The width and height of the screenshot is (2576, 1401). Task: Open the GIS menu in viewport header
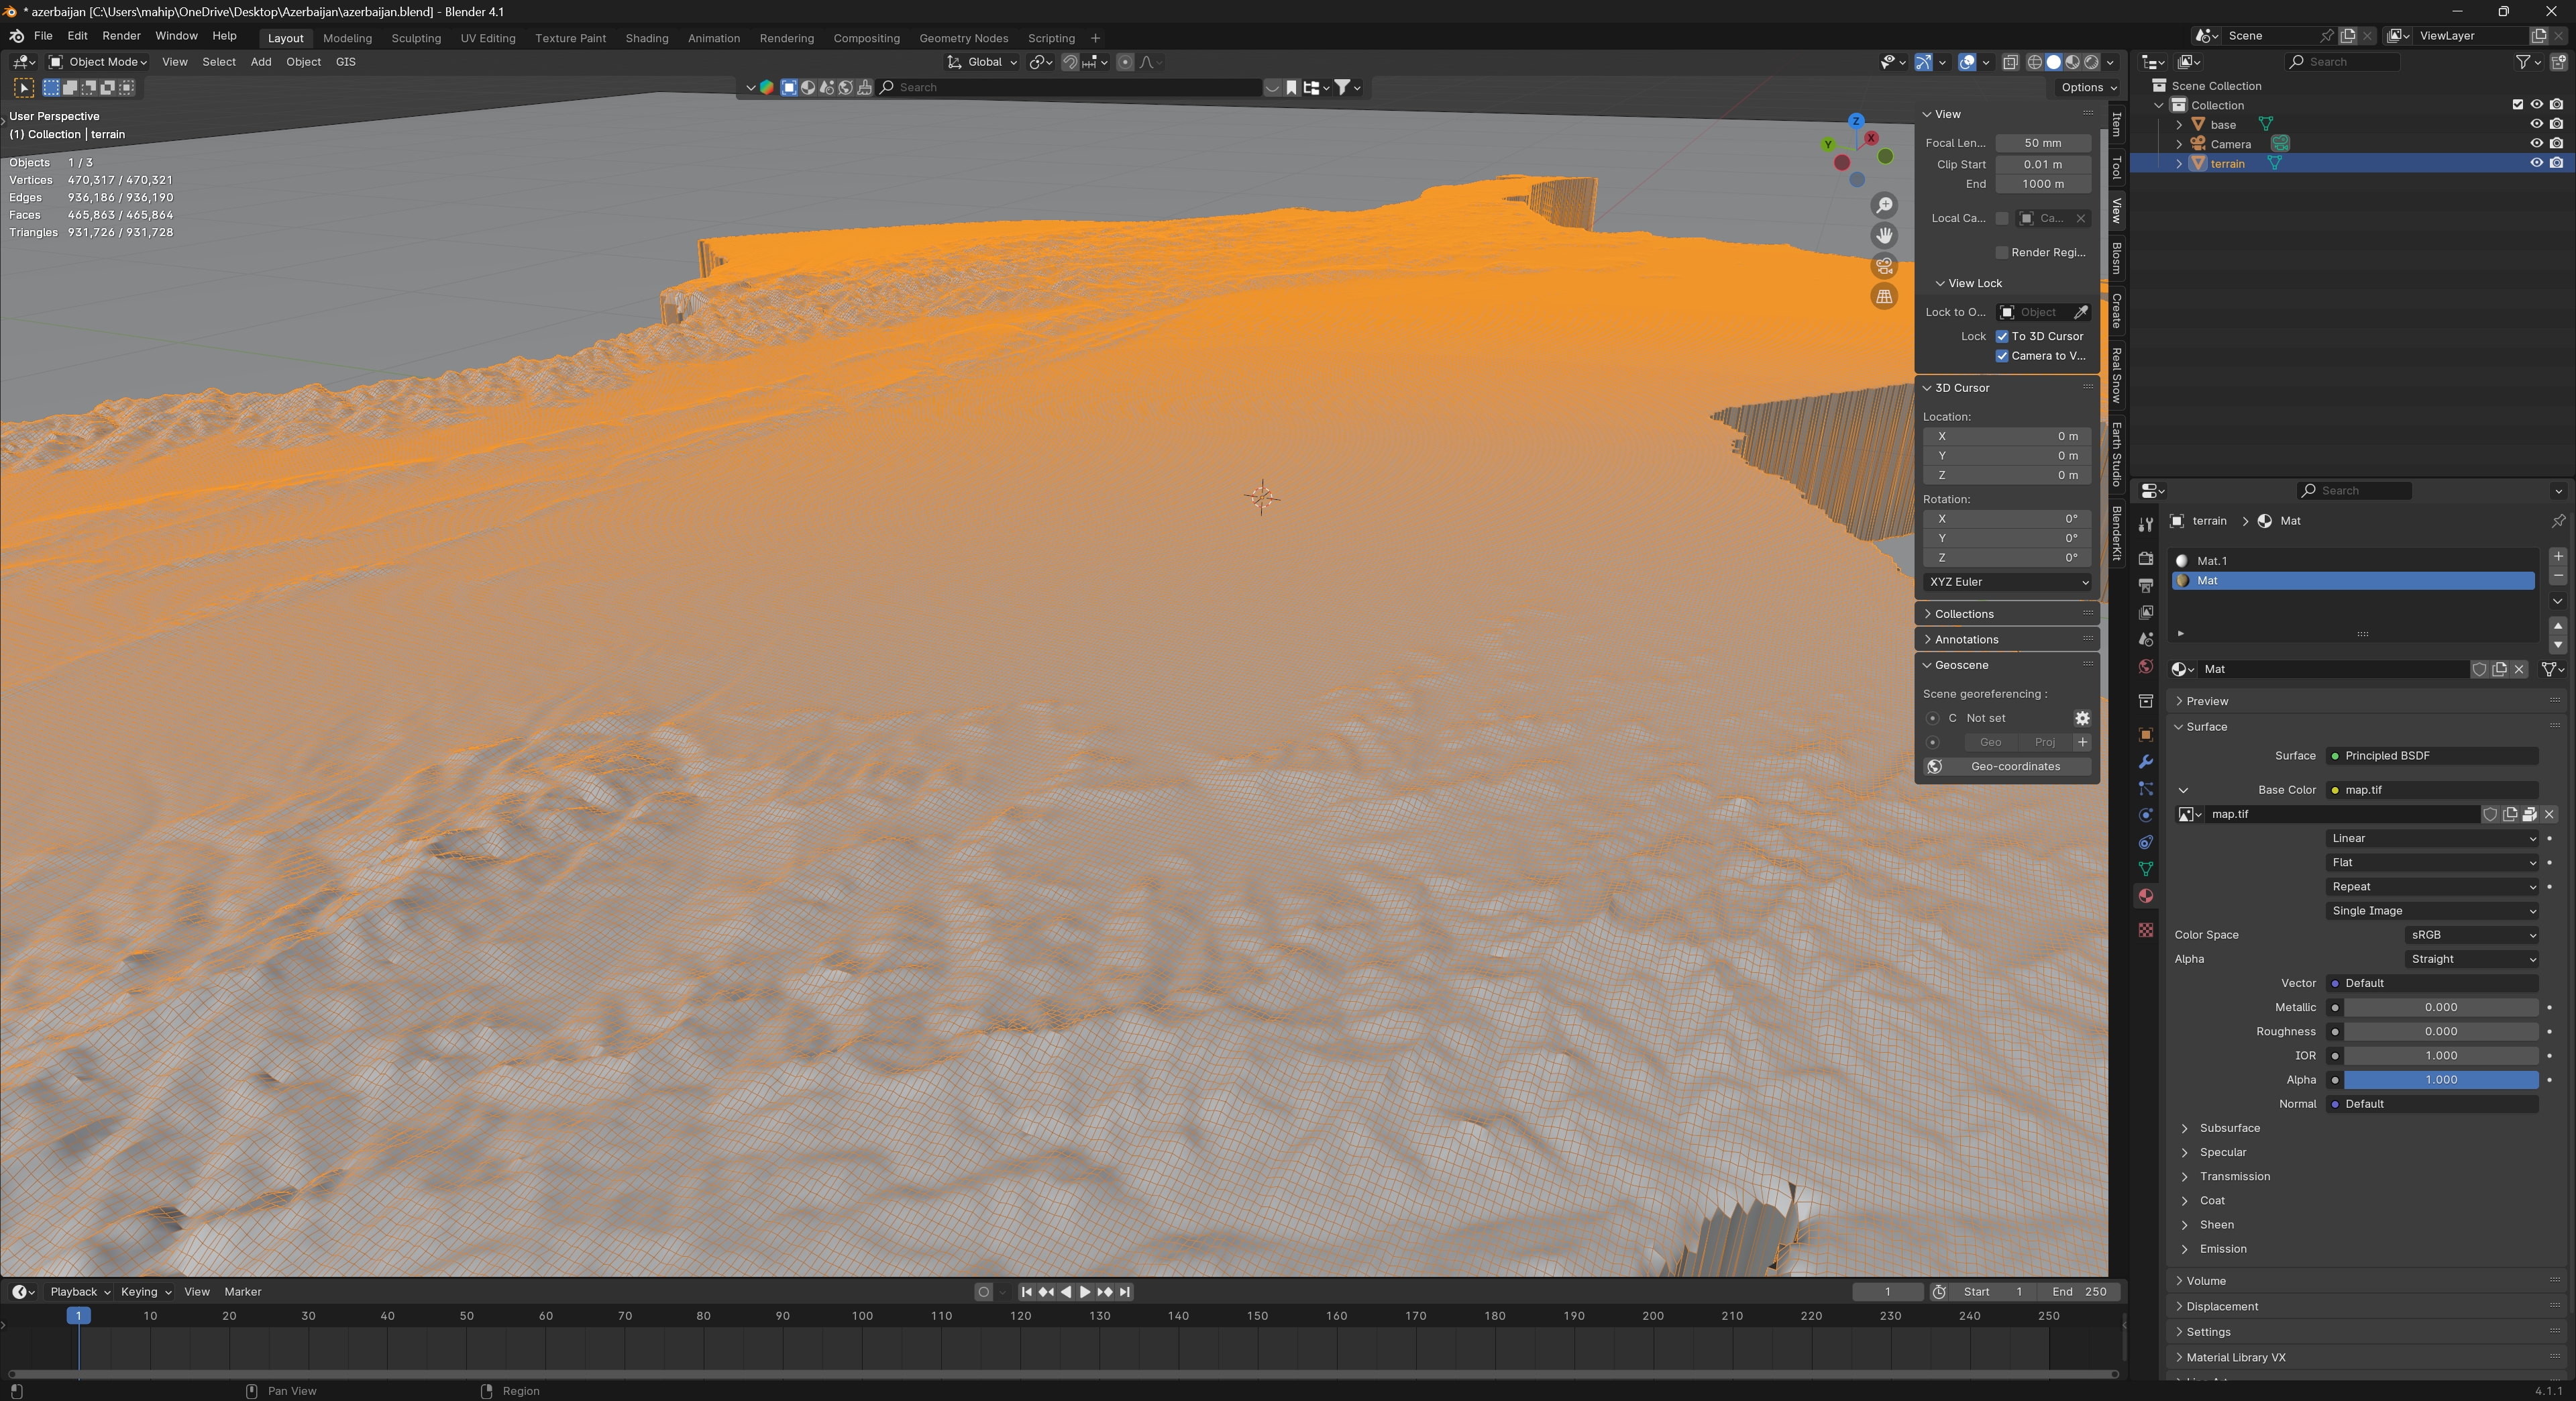pos(345,62)
